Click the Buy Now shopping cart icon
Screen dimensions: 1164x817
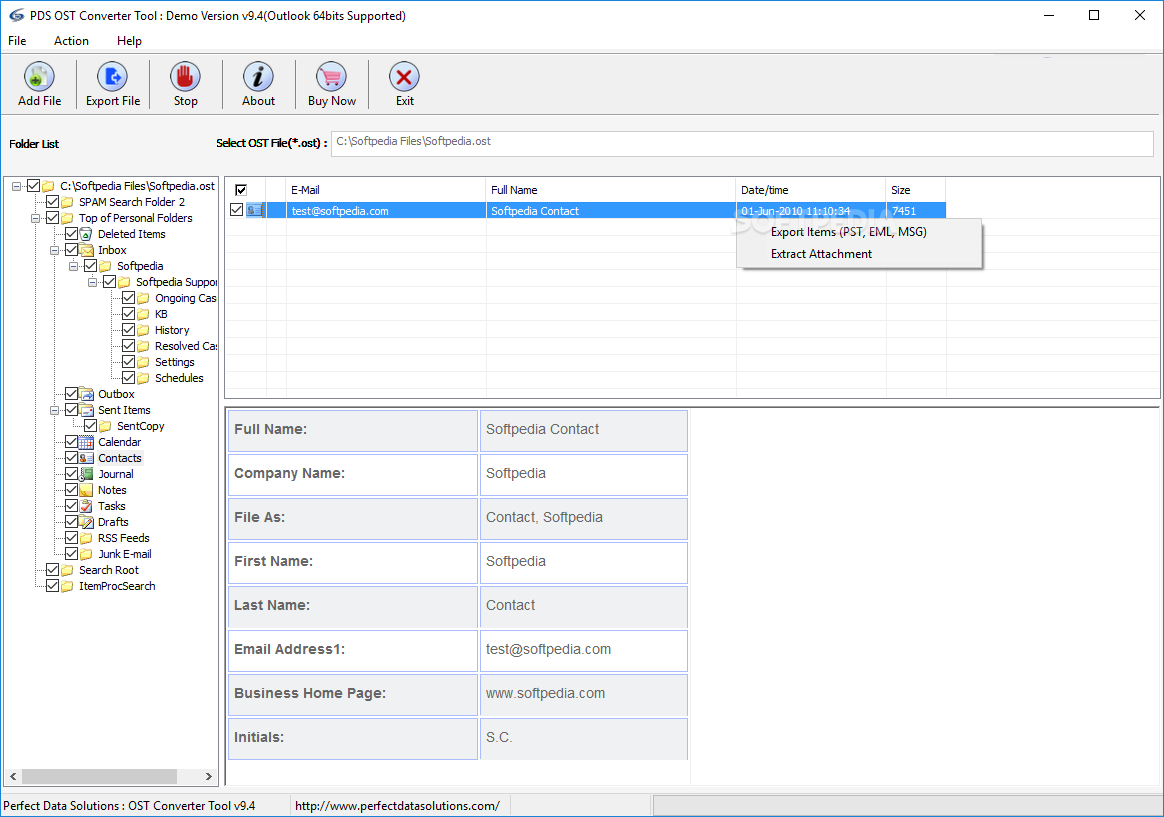tap(331, 76)
